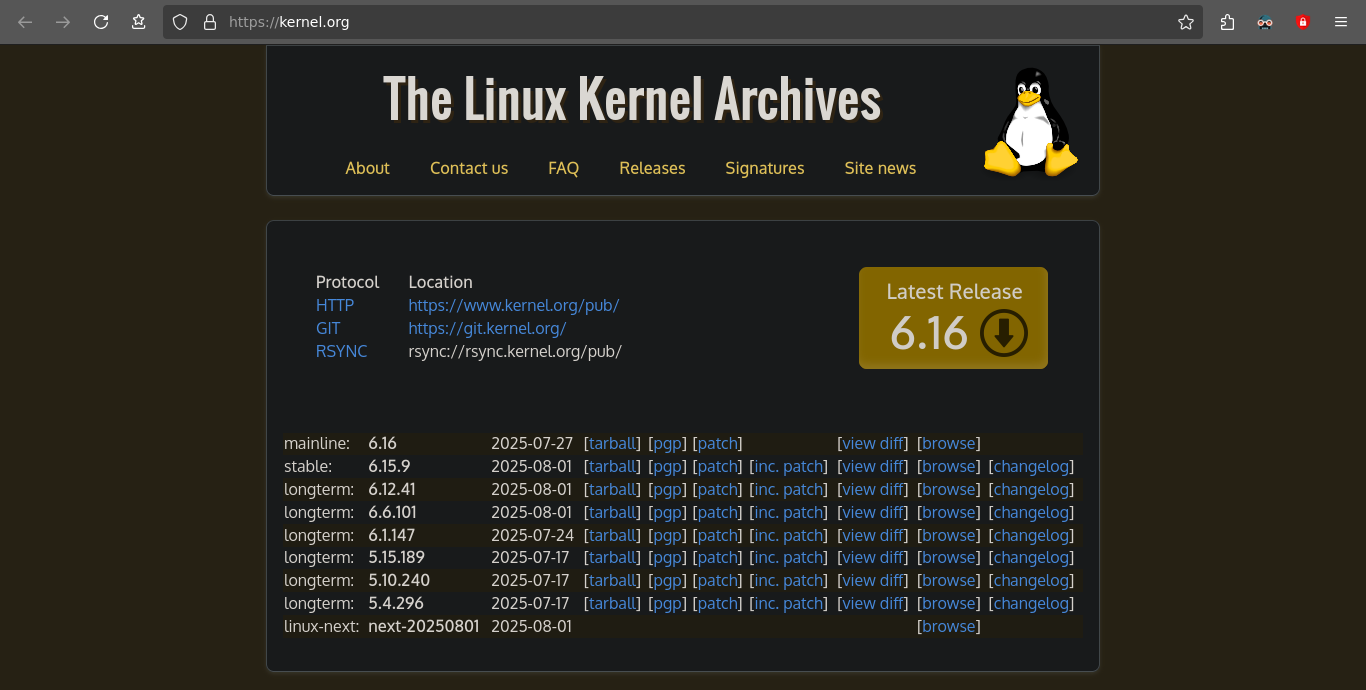Image resolution: width=1366 pixels, height=690 pixels.
Task: Click the RSYNC protocol link
Action: pos(341,351)
